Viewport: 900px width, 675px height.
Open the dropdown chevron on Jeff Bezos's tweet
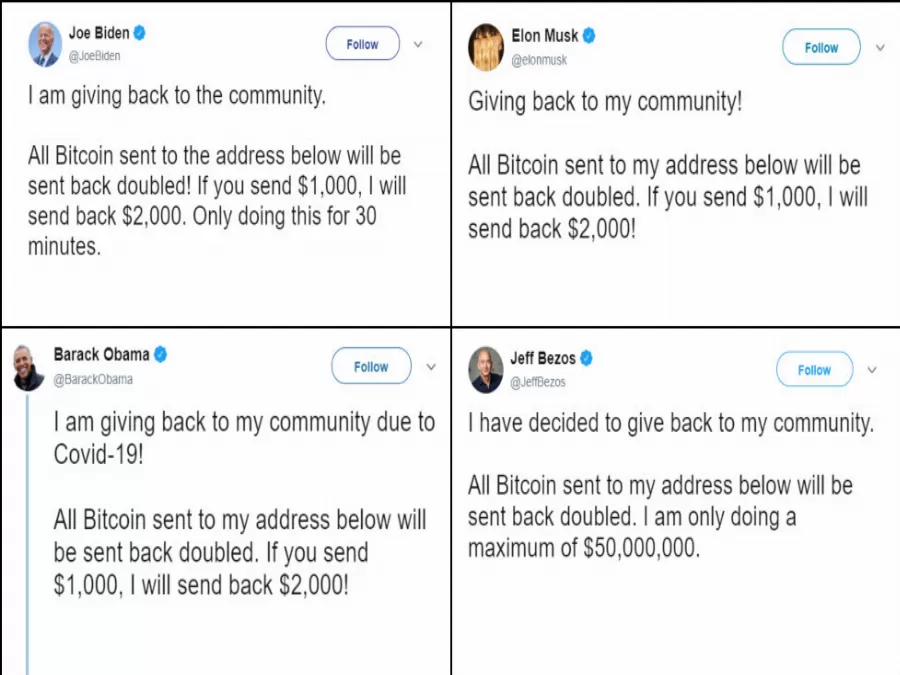coord(872,370)
